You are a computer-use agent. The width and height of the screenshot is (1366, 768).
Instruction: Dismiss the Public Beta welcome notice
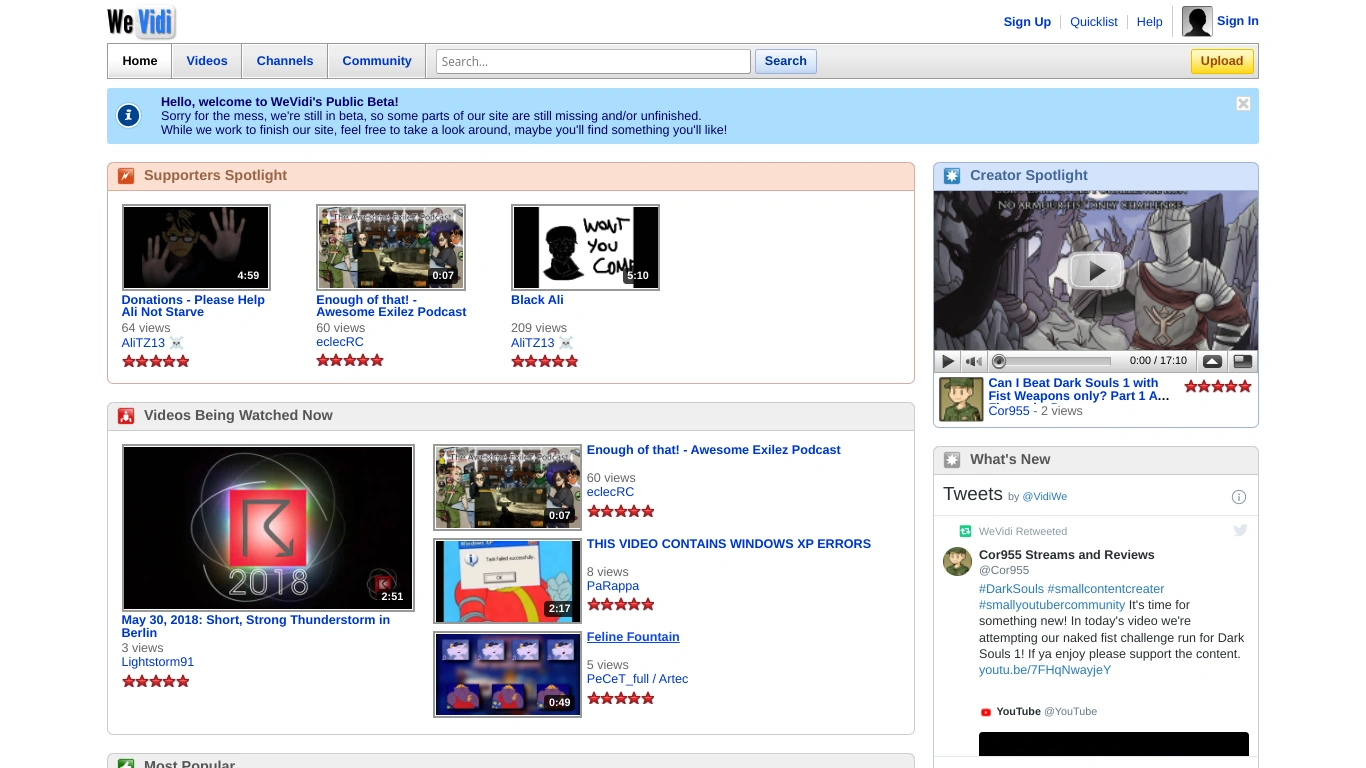[x=1243, y=104]
